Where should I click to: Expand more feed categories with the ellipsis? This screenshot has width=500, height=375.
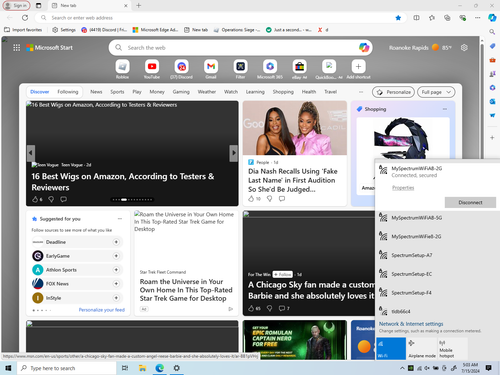[361, 92]
